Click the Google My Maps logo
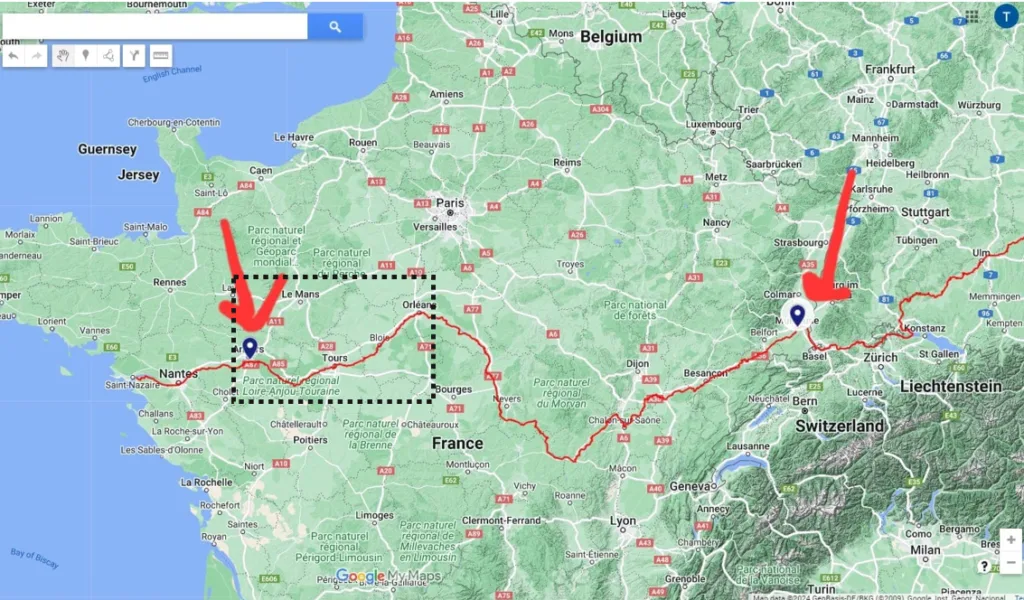The image size is (1024, 600). click(388, 576)
